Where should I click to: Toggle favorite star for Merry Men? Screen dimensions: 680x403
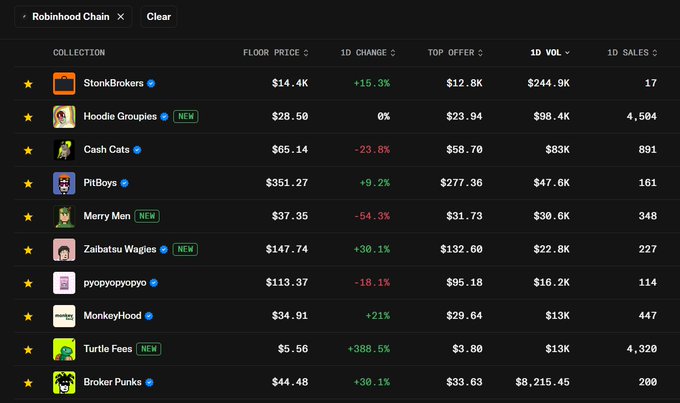click(x=28, y=216)
